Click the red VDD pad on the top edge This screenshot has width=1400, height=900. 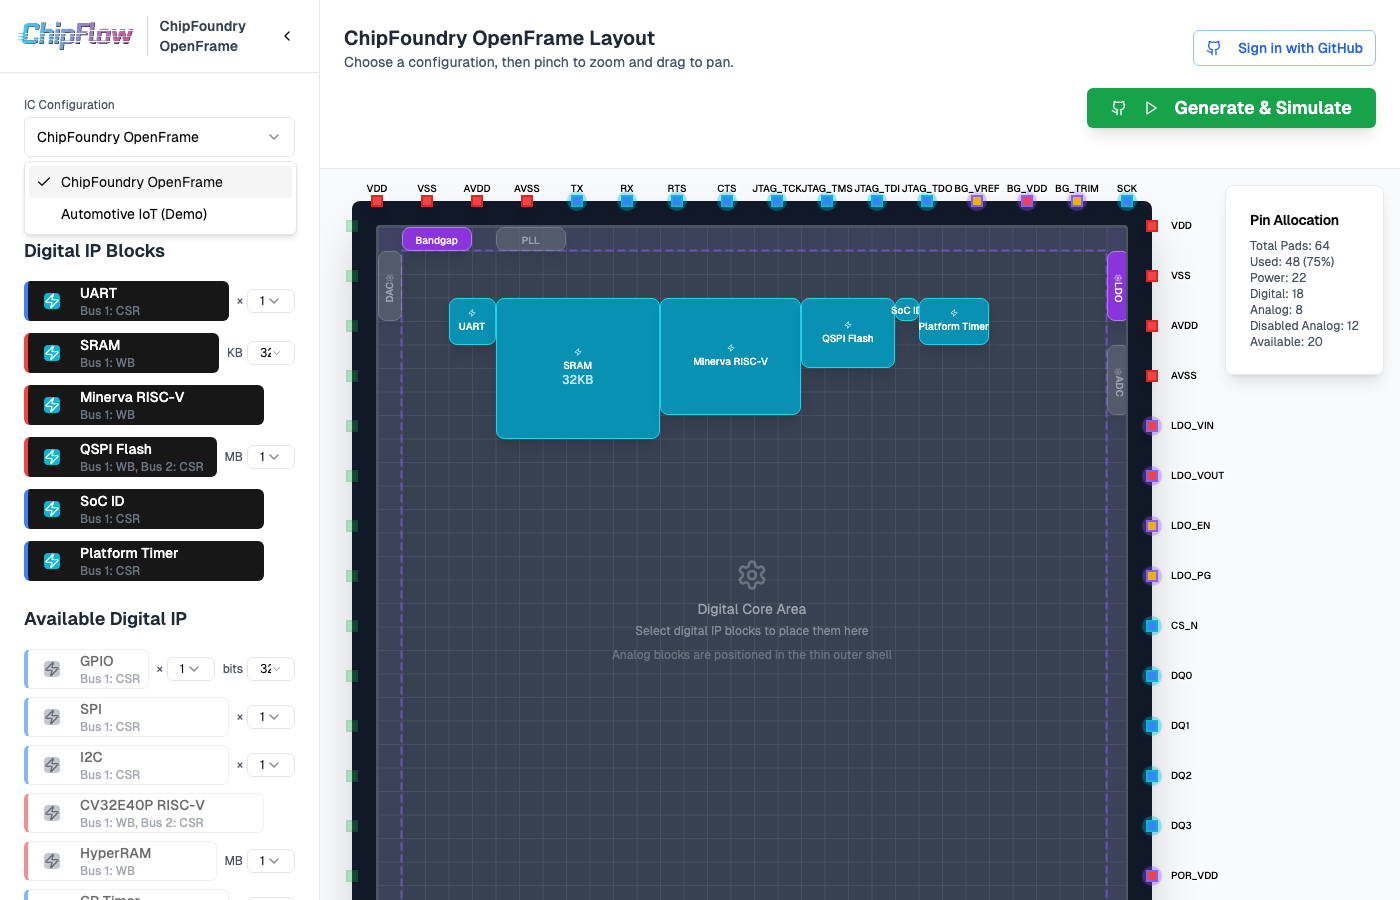[377, 201]
